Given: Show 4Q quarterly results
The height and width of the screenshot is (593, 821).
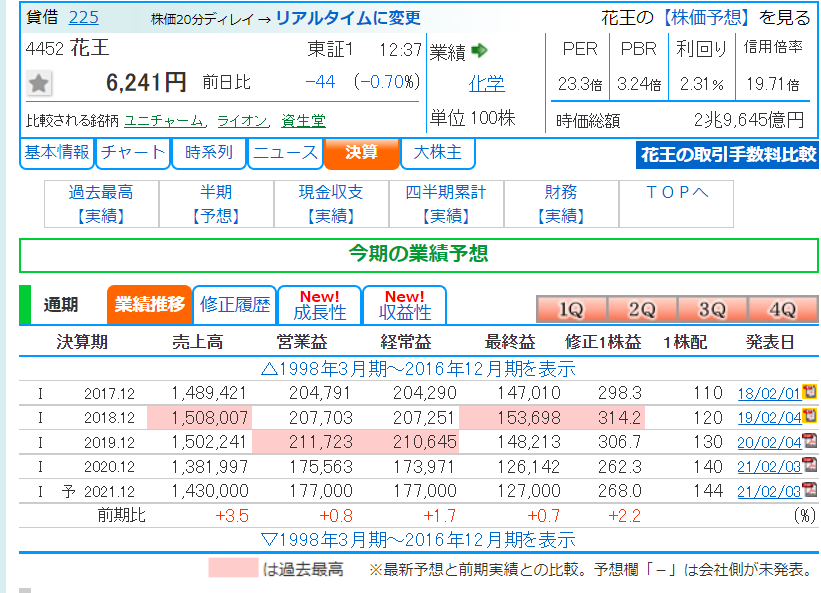Looking at the screenshot, I should pos(783,309).
